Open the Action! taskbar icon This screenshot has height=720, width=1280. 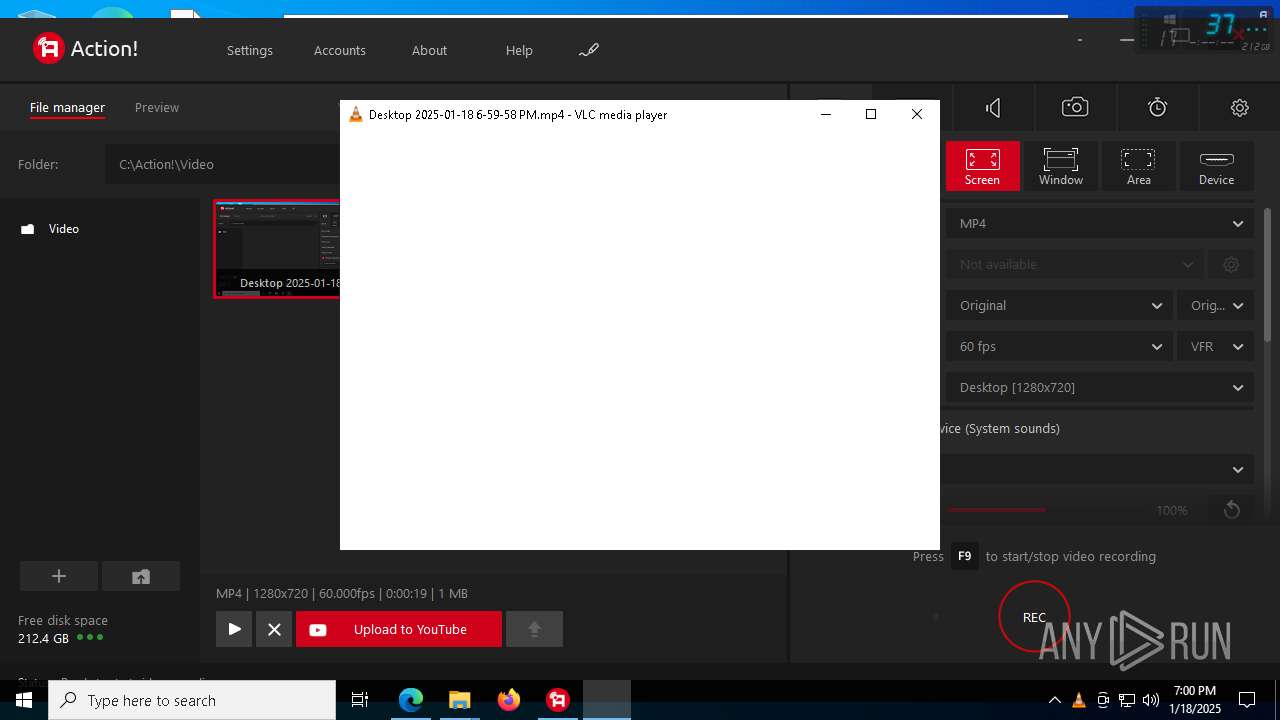(x=558, y=700)
